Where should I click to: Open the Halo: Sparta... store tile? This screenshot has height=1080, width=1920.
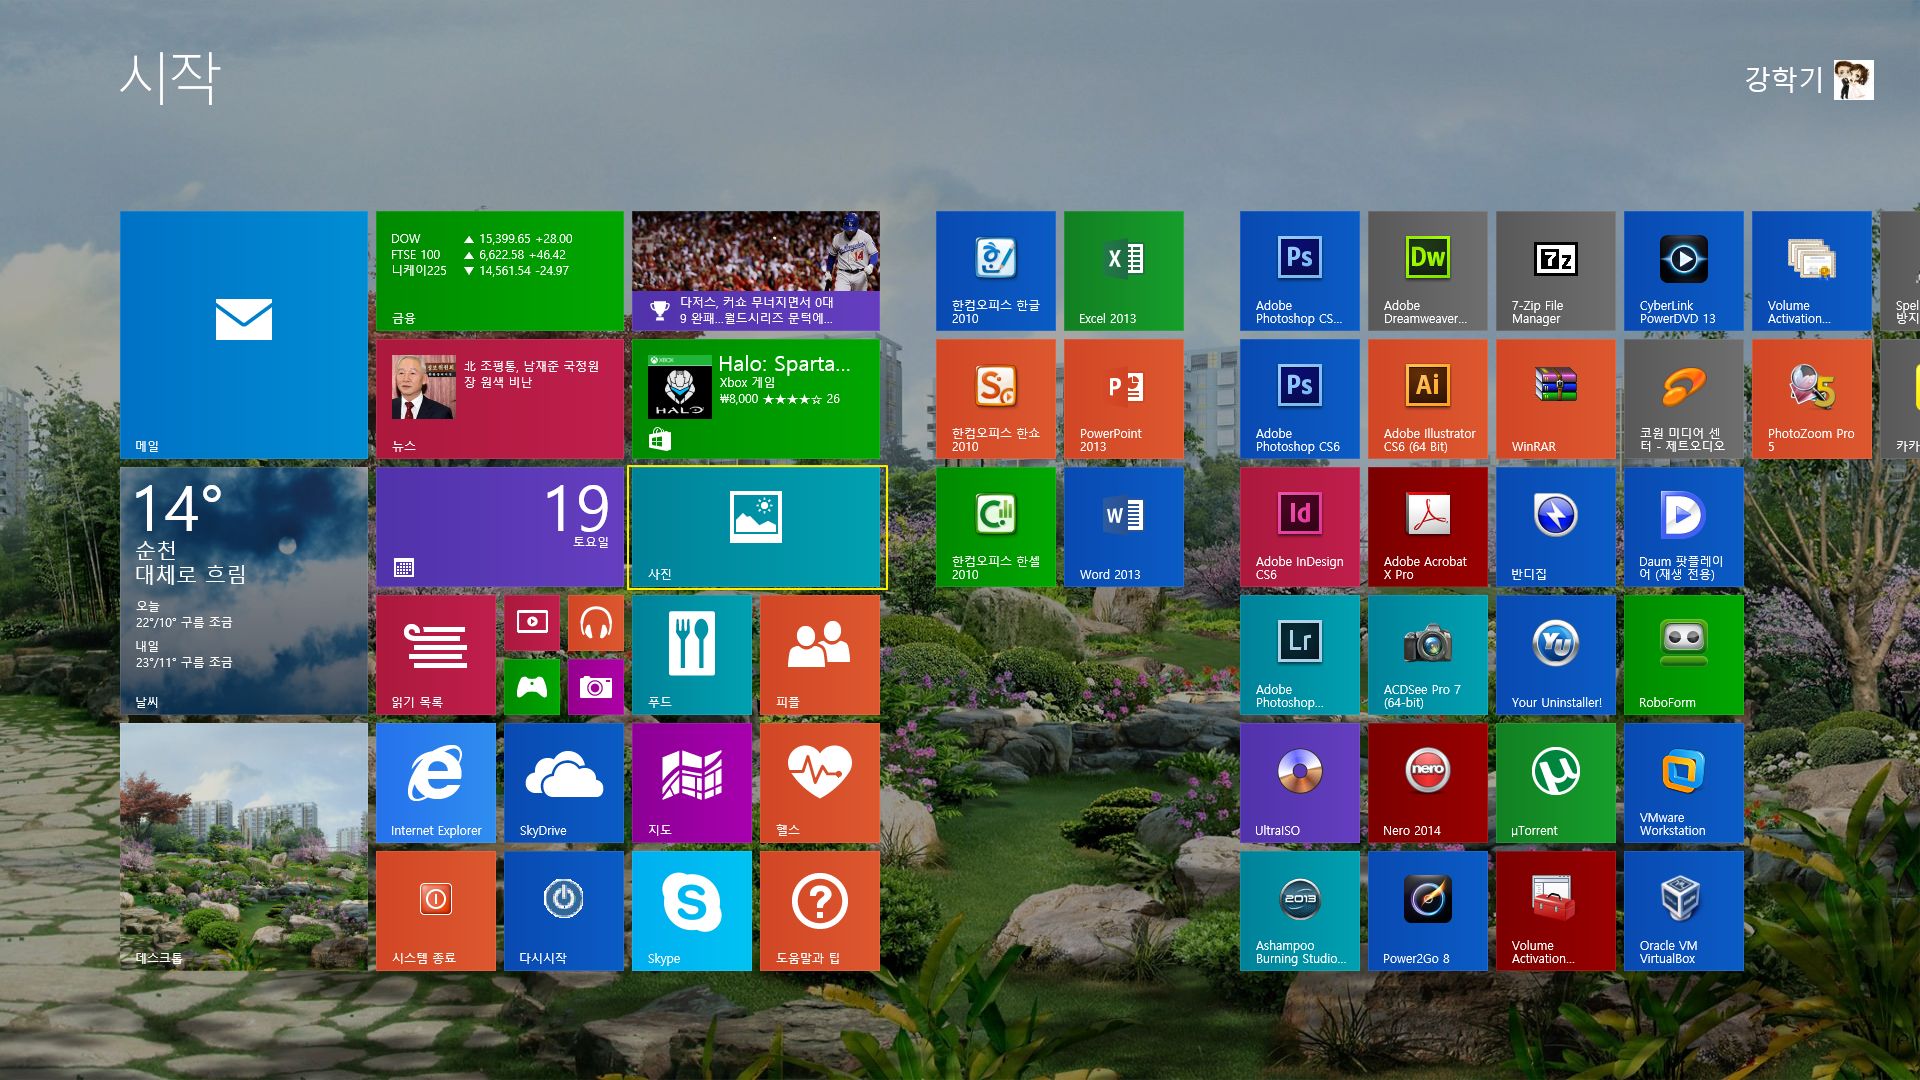click(756, 399)
